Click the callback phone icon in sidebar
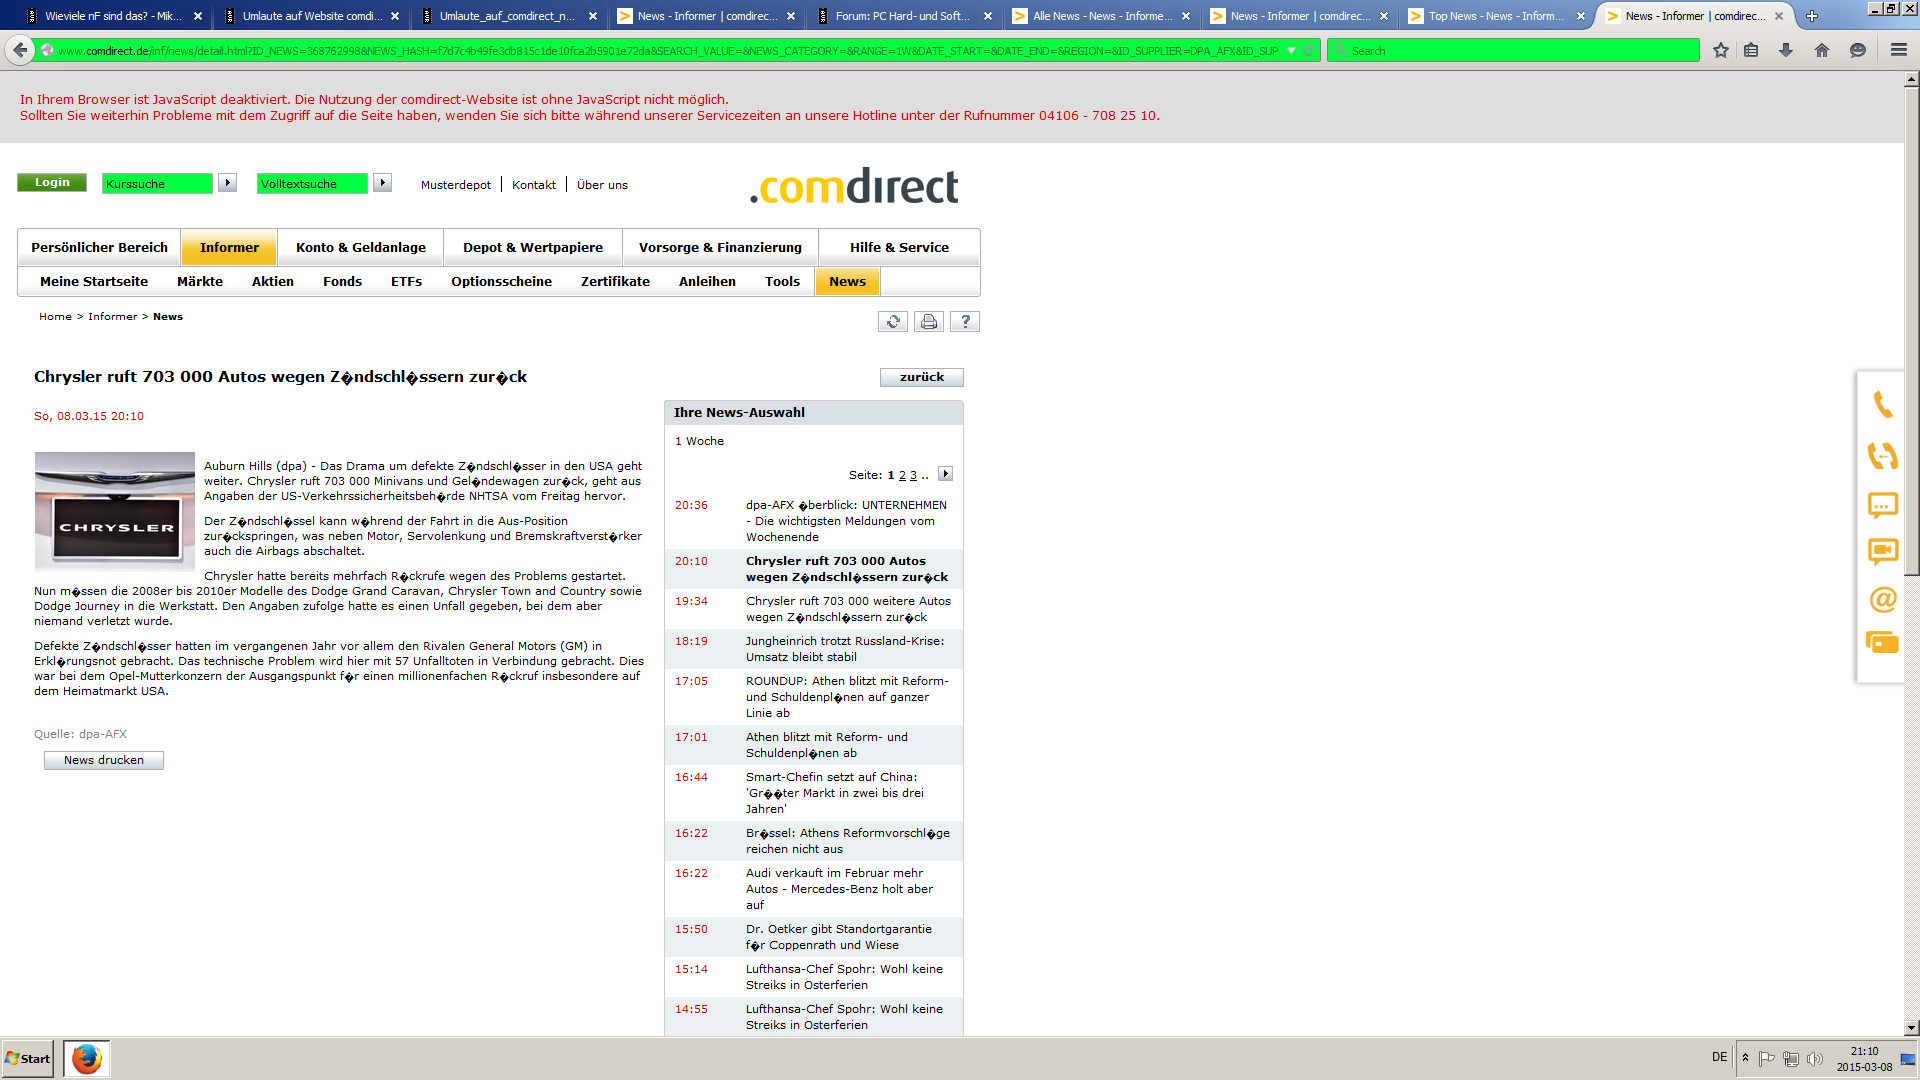Screen dimensions: 1920x1080 [x=1883, y=456]
